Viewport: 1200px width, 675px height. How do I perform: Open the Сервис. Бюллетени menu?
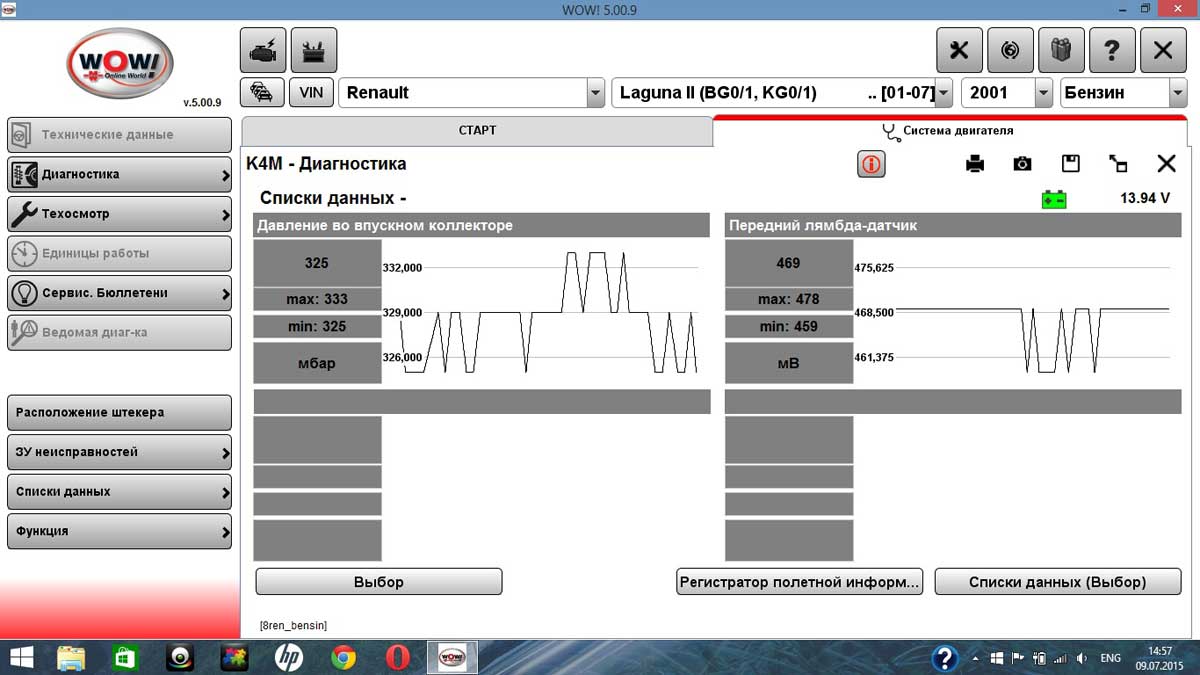119,293
